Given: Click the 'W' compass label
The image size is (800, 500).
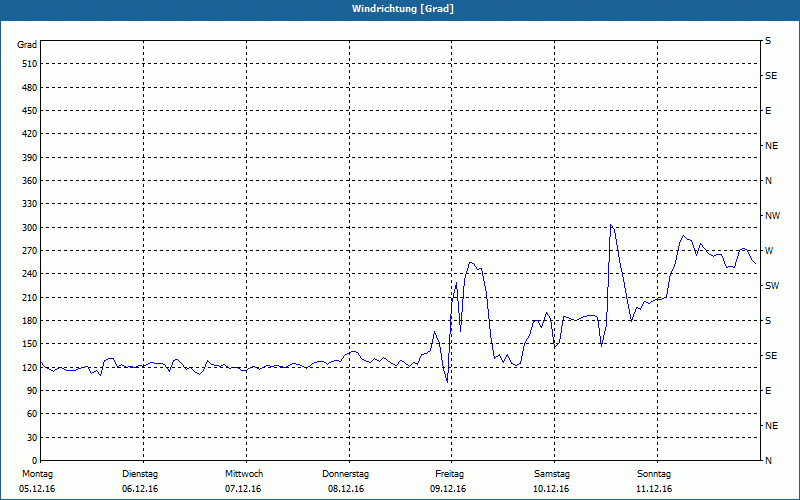Looking at the screenshot, I should [769, 251].
